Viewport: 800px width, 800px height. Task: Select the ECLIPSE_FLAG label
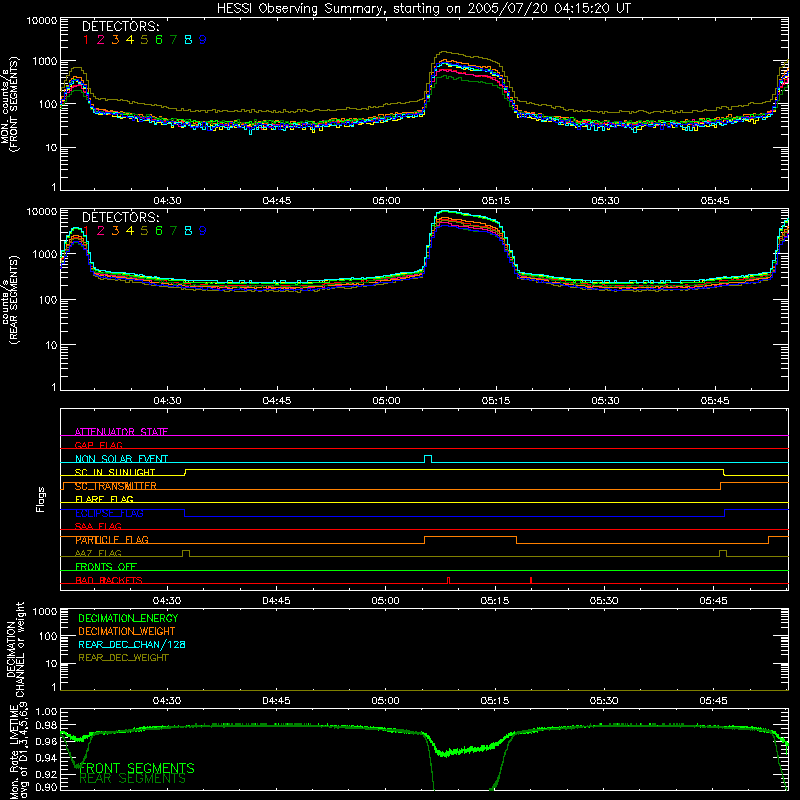109,513
